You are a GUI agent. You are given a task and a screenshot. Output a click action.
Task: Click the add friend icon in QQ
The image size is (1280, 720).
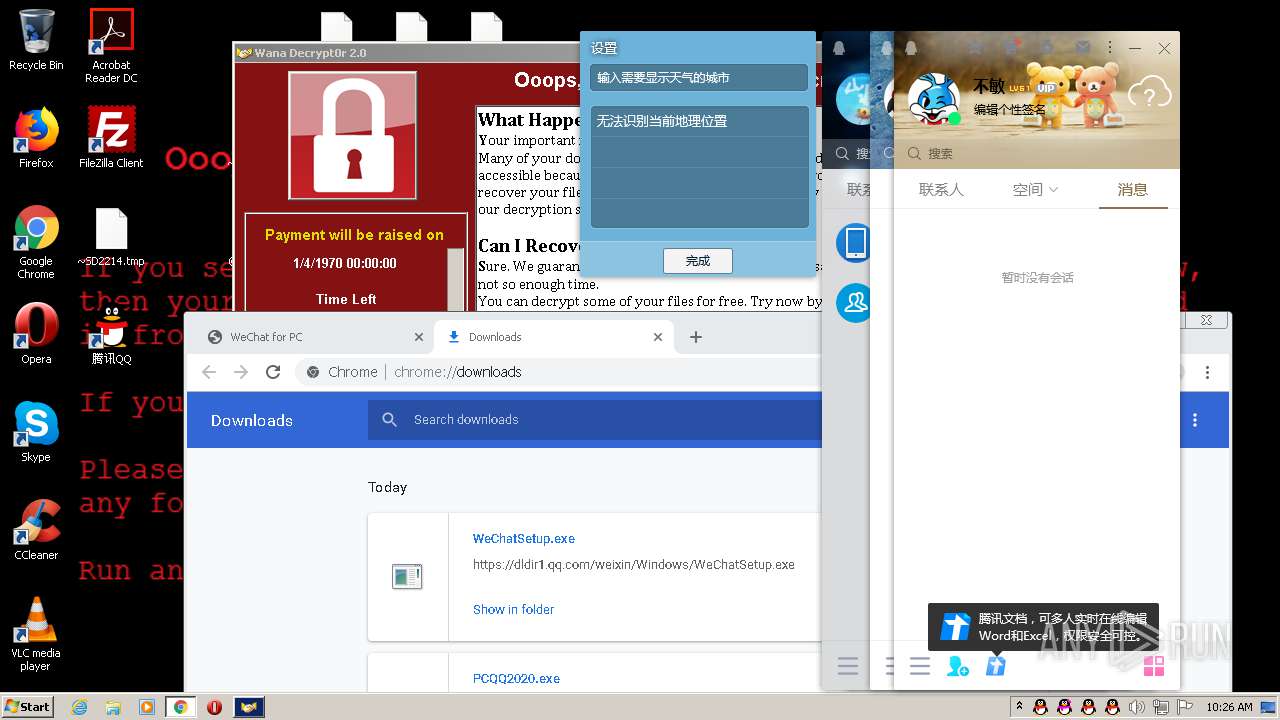click(x=958, y=666)
